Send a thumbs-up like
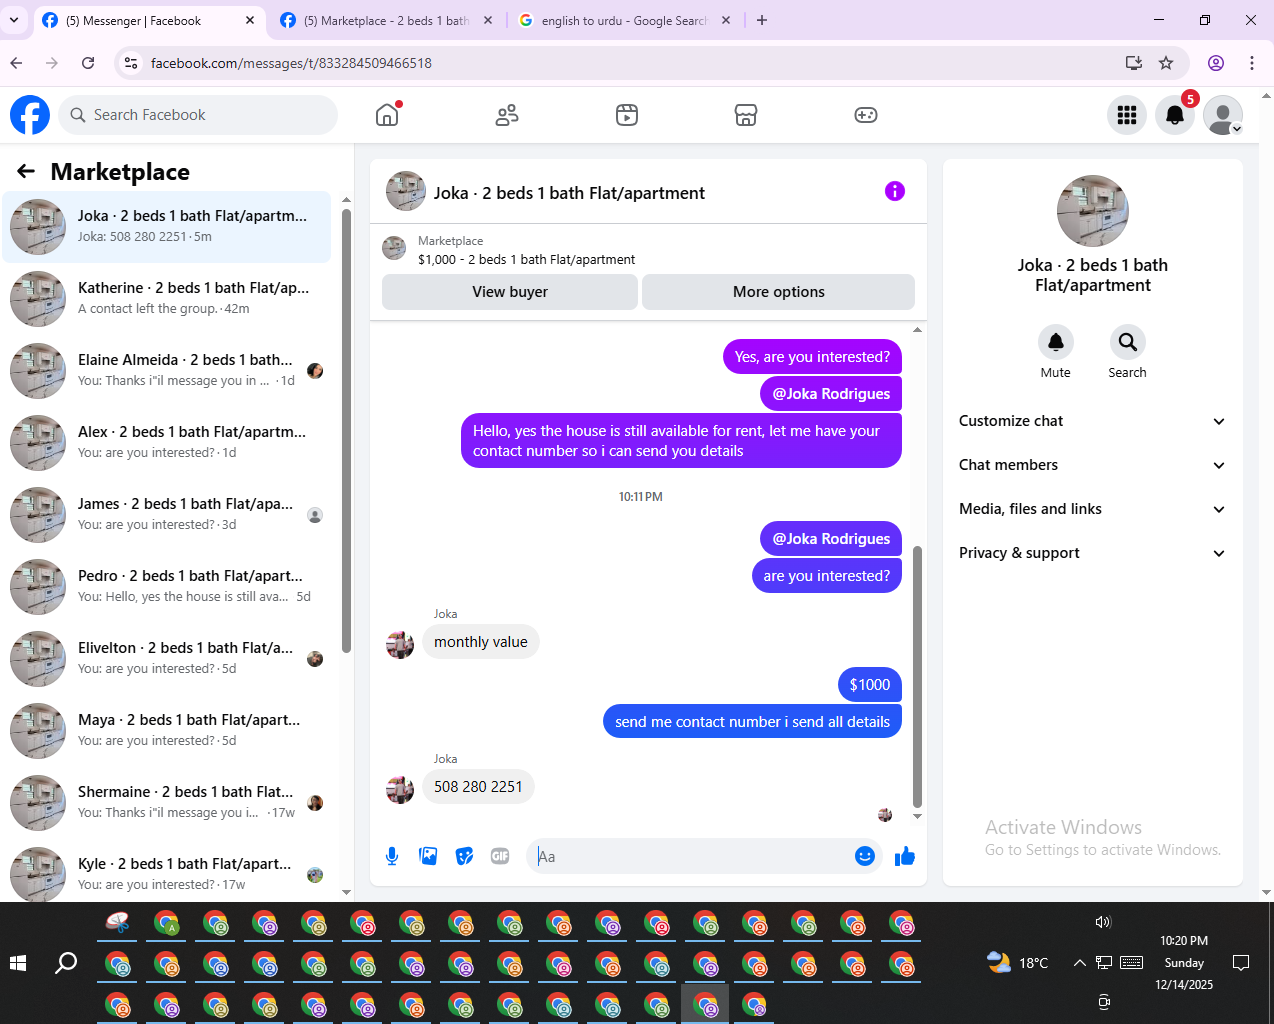 905,856
